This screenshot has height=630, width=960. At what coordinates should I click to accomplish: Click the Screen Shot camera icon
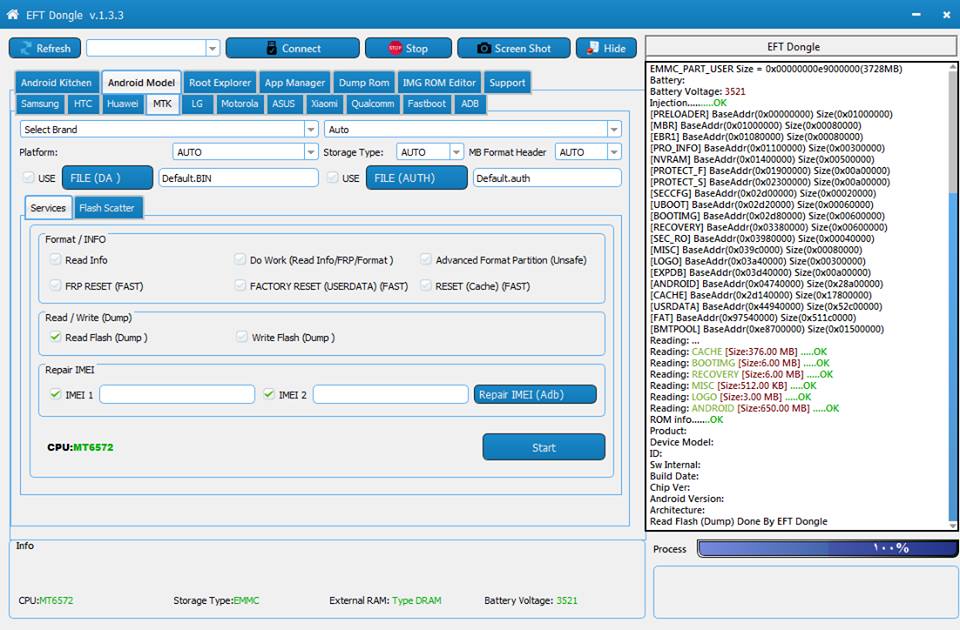pos(484,48)
